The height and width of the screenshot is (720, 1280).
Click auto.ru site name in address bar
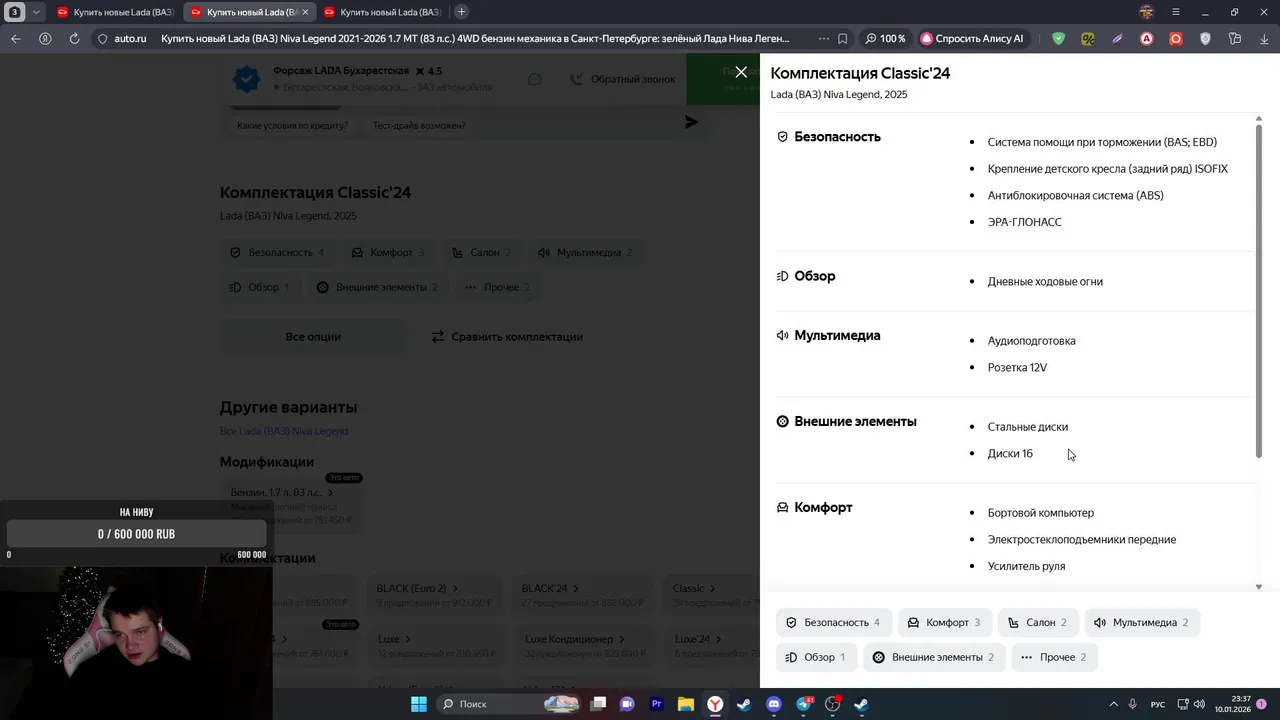pos(130,39)
